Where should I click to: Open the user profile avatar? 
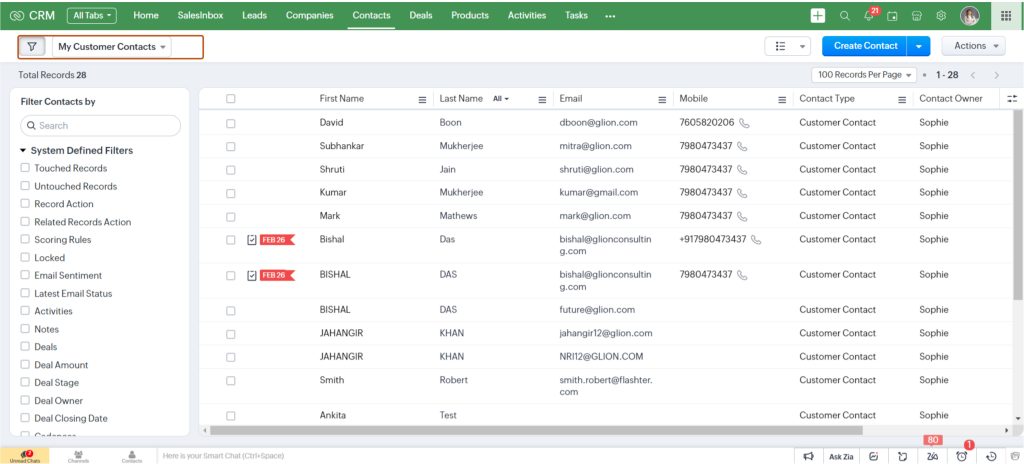970,16
